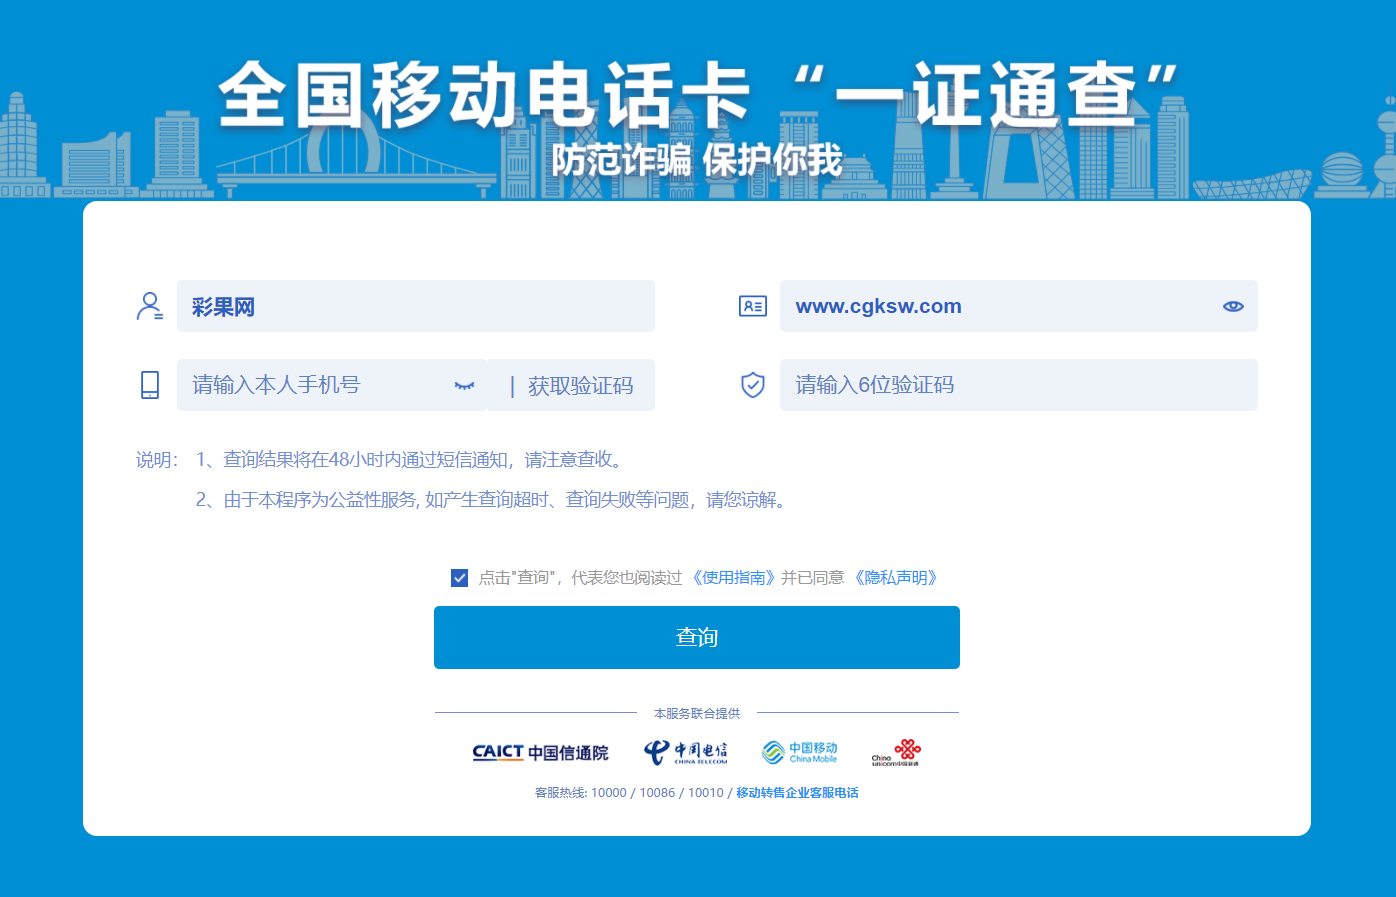Click the China Mobile logo
The width and height of the screenshot is (1396, 897).
[x=799, y=752]
